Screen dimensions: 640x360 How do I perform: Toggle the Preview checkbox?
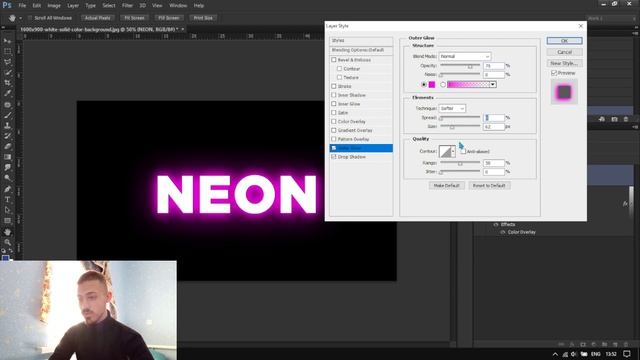pos(554,73)
